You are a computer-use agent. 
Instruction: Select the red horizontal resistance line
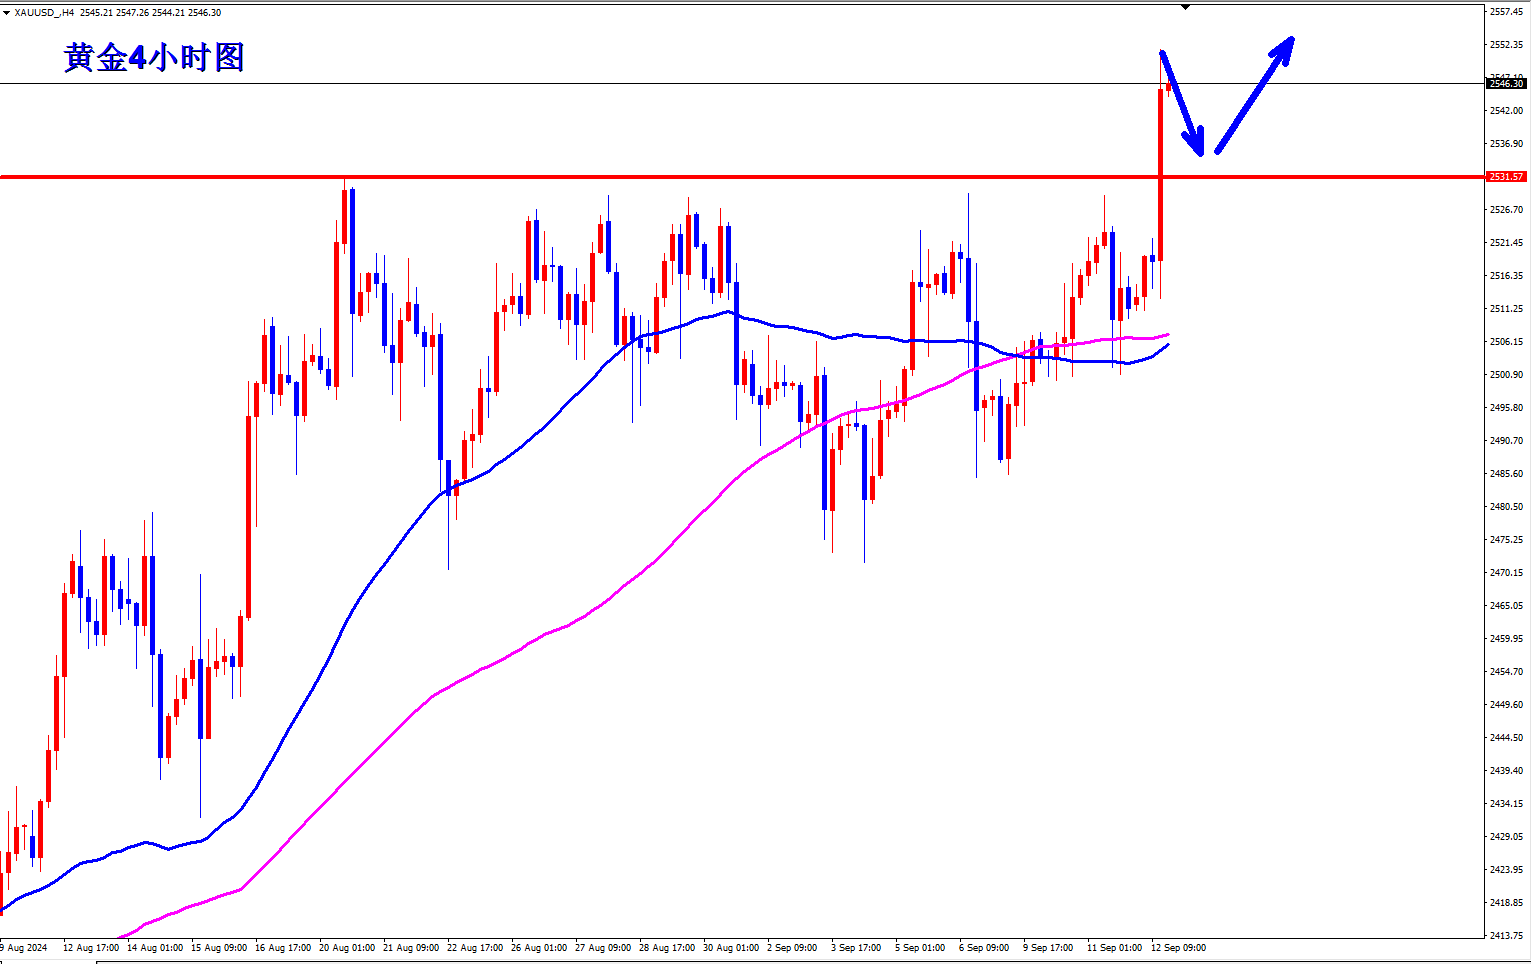coord(742,177)
